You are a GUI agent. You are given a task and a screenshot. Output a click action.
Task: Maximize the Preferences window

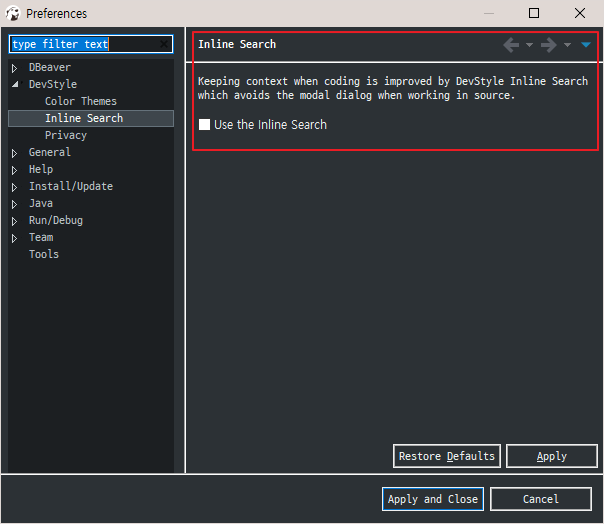point(534,13)
